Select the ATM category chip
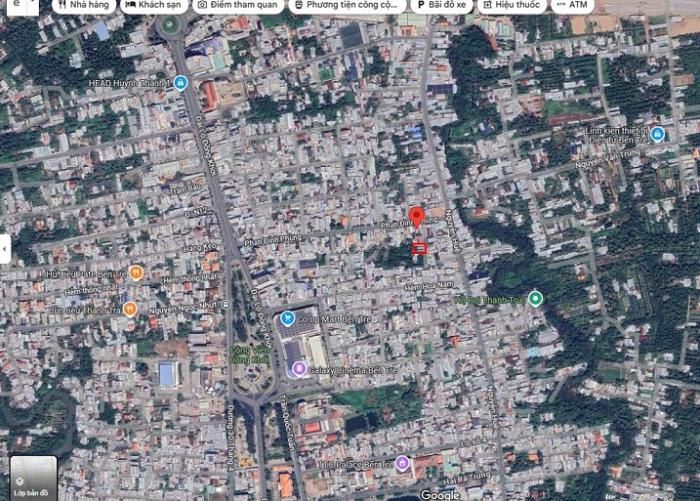Image resolution: width=700 pixels, height=501 pixels. click(572, 5)
